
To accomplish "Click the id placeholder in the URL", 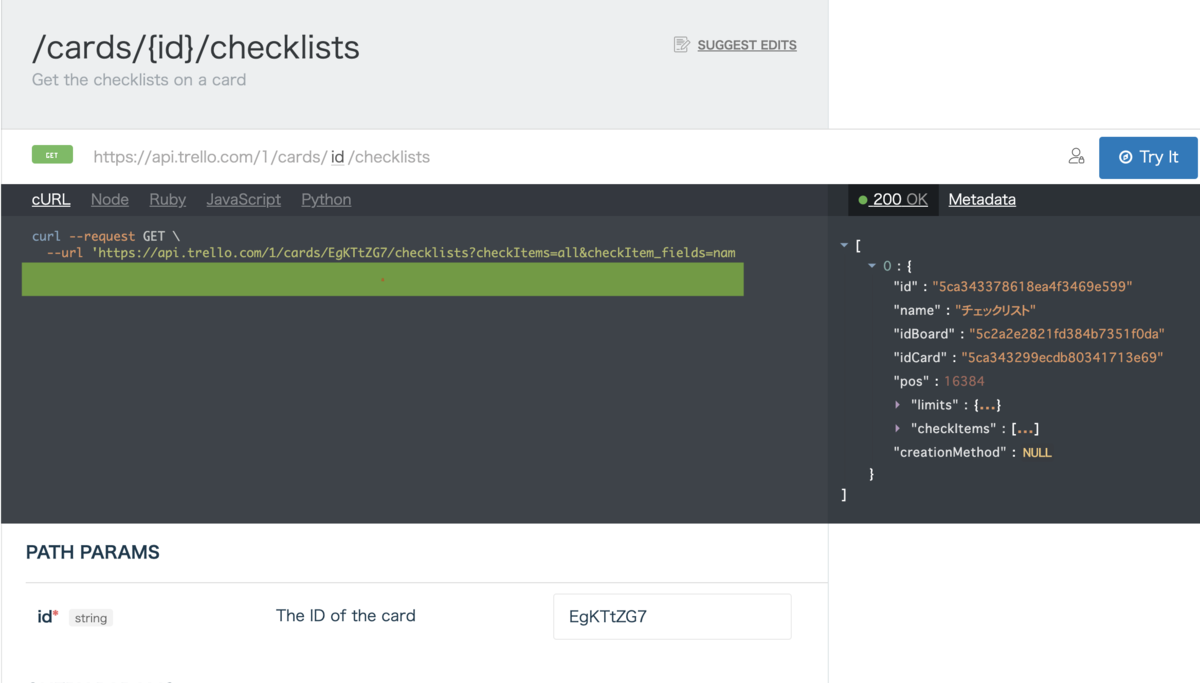I will coord(338,157).
